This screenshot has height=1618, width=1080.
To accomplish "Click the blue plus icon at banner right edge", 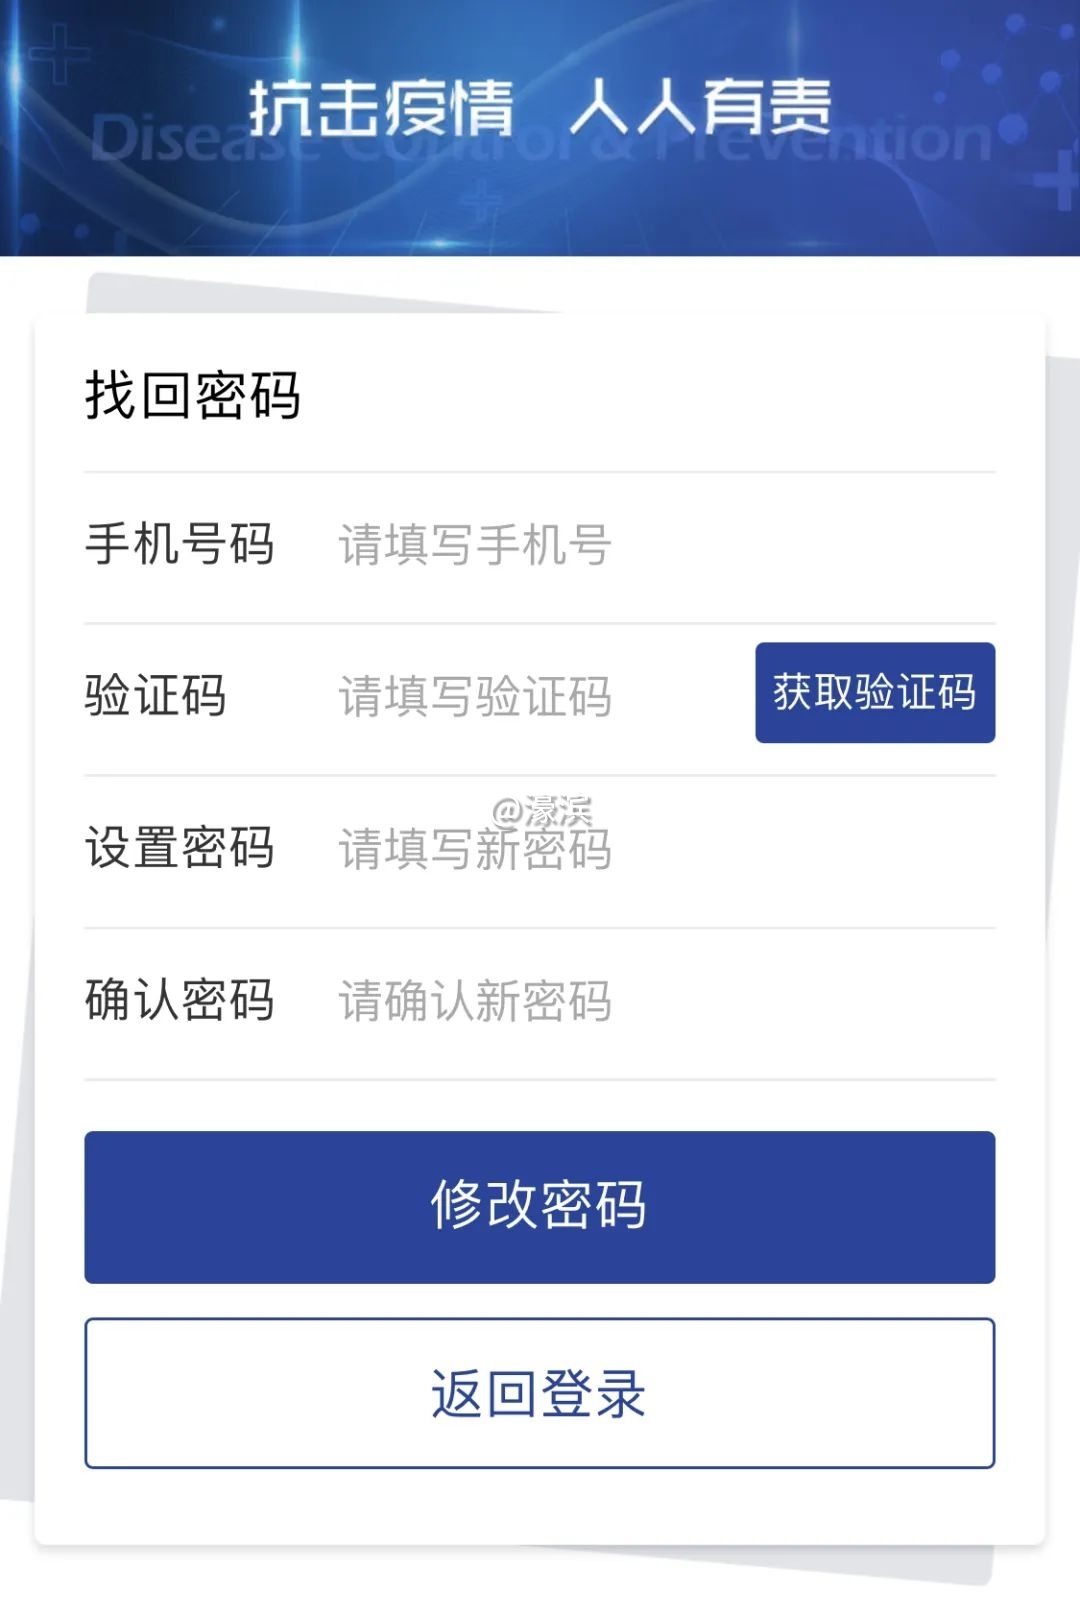I will tap(1056, 180).
